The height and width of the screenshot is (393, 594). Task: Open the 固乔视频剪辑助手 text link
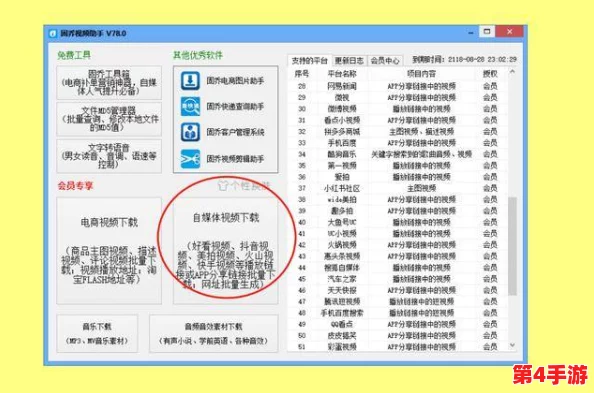coord(235,159)
